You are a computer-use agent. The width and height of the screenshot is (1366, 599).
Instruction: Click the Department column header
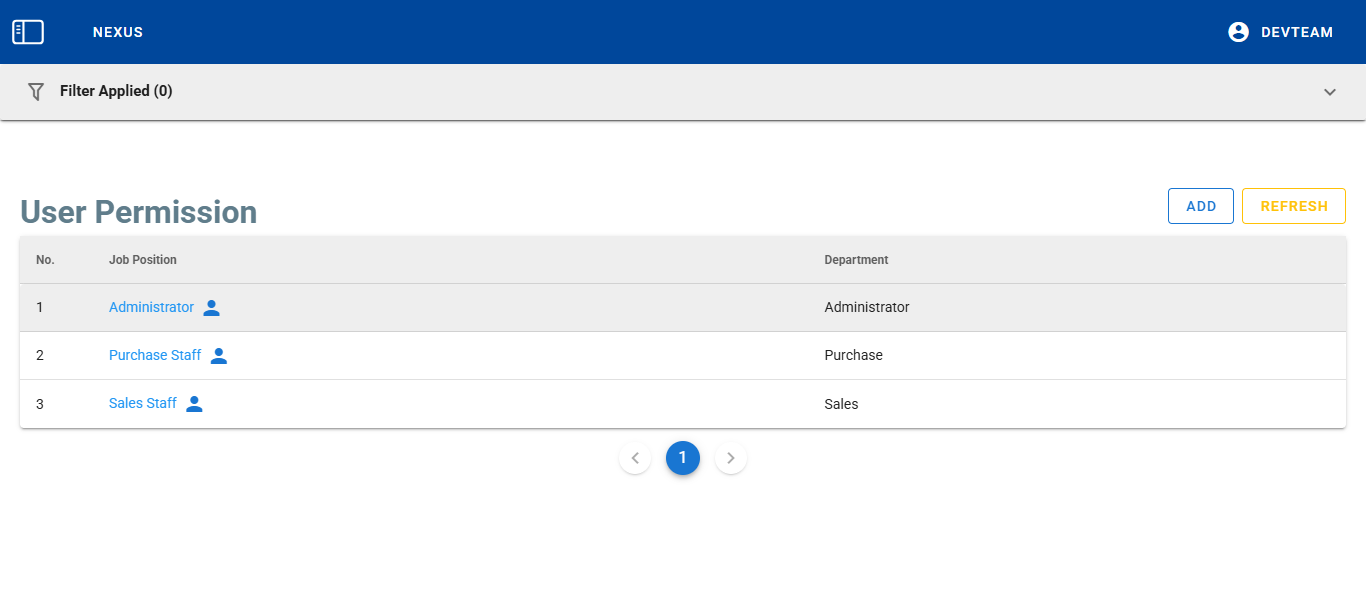click(856, 260)
